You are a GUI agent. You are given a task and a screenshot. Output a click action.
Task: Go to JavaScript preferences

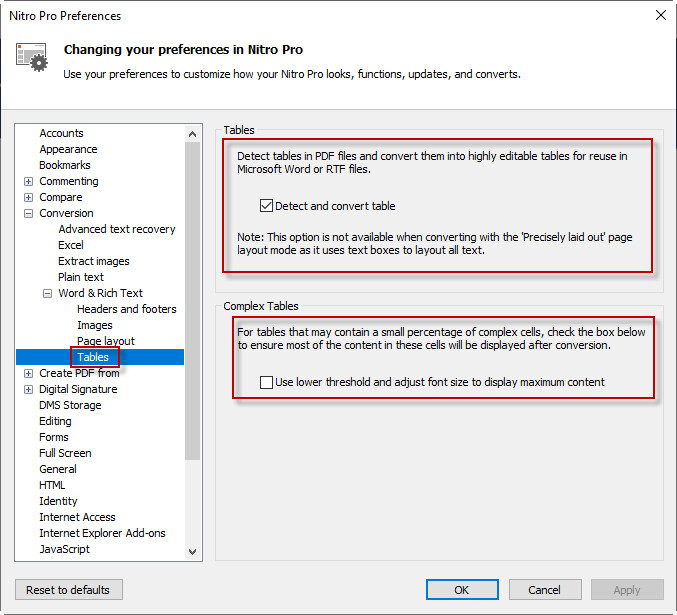[x=64, y=549]
